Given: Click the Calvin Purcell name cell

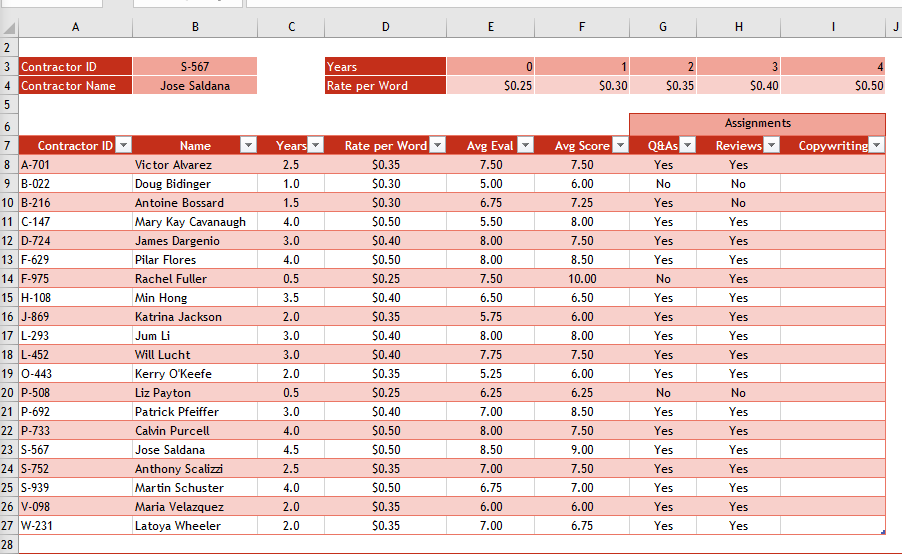Looking at the screenshot, I should click(x=195, y=430).
